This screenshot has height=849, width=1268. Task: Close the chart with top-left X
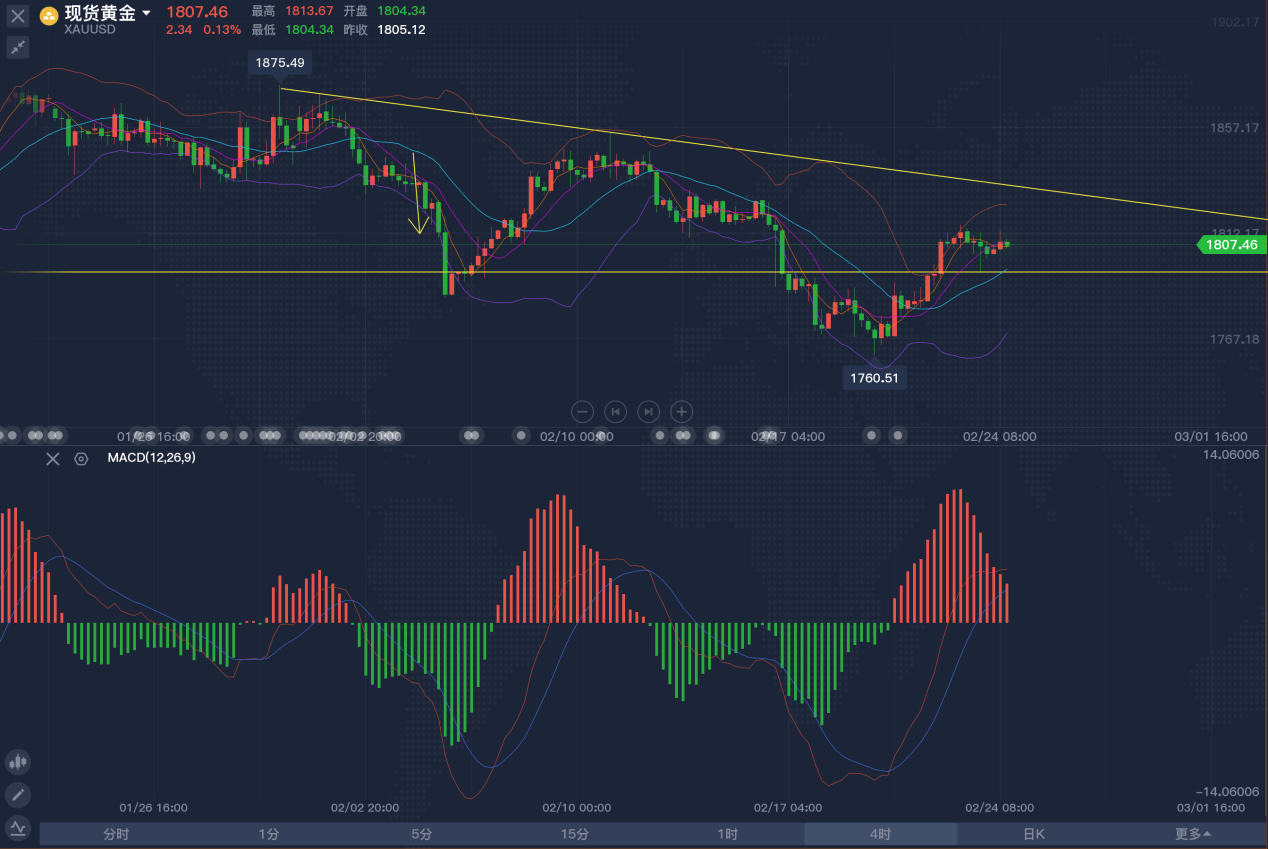click(18, 16)
